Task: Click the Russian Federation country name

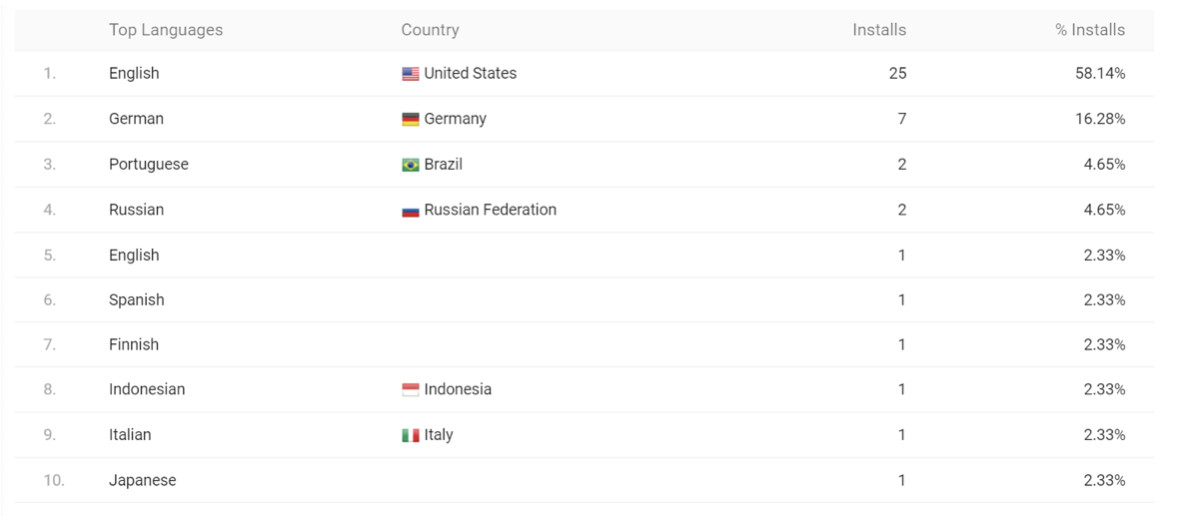Action: pos(490,210)
